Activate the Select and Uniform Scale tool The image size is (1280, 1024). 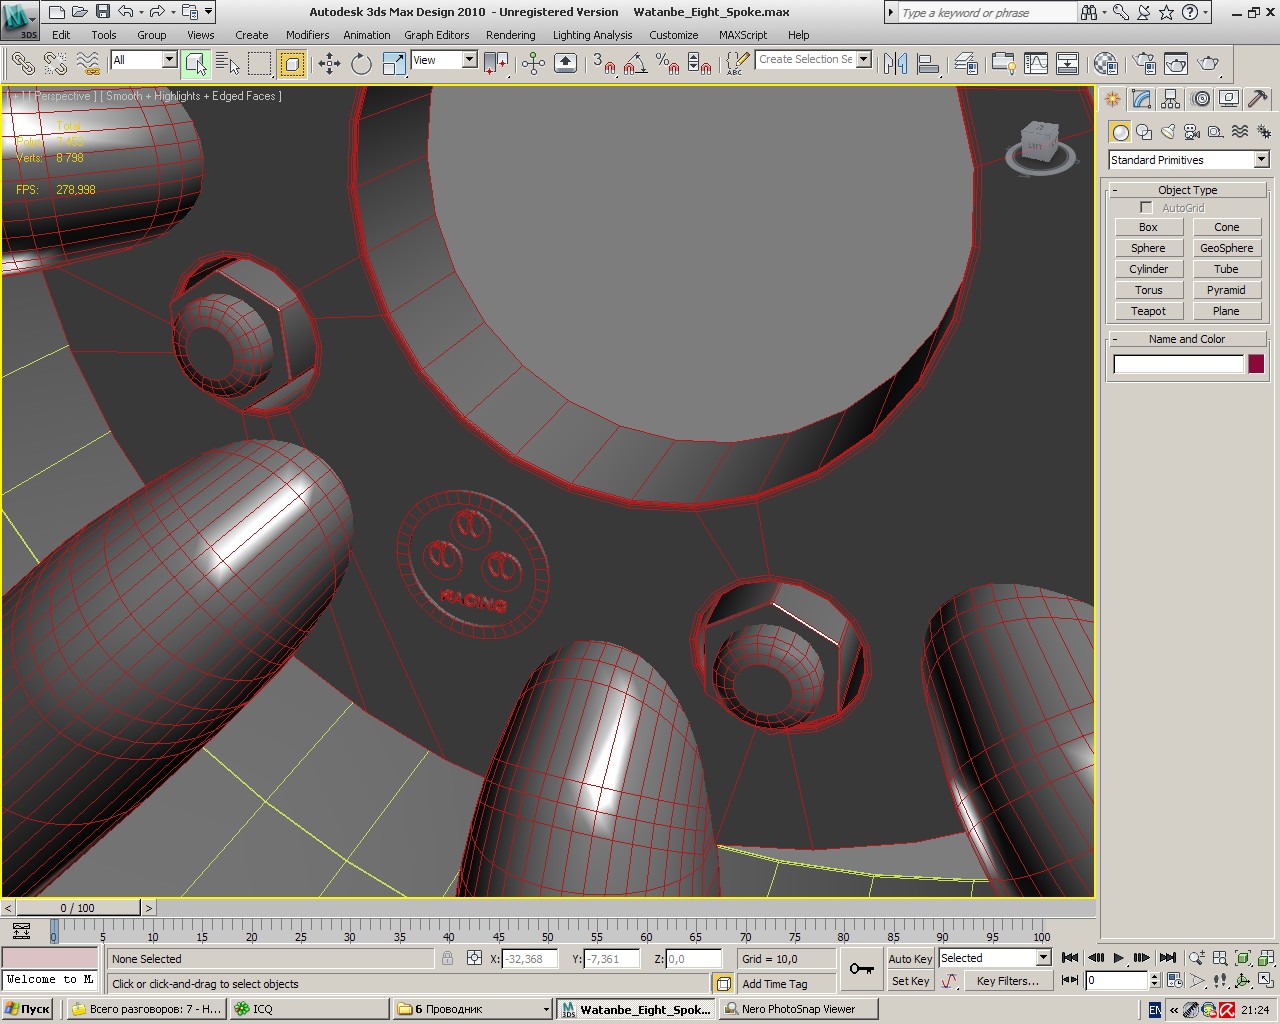click(394, 64)
